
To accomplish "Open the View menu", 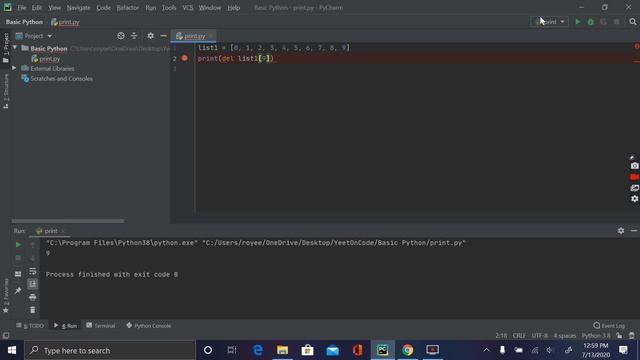I will pyautogui.click(x=54, y=8).
